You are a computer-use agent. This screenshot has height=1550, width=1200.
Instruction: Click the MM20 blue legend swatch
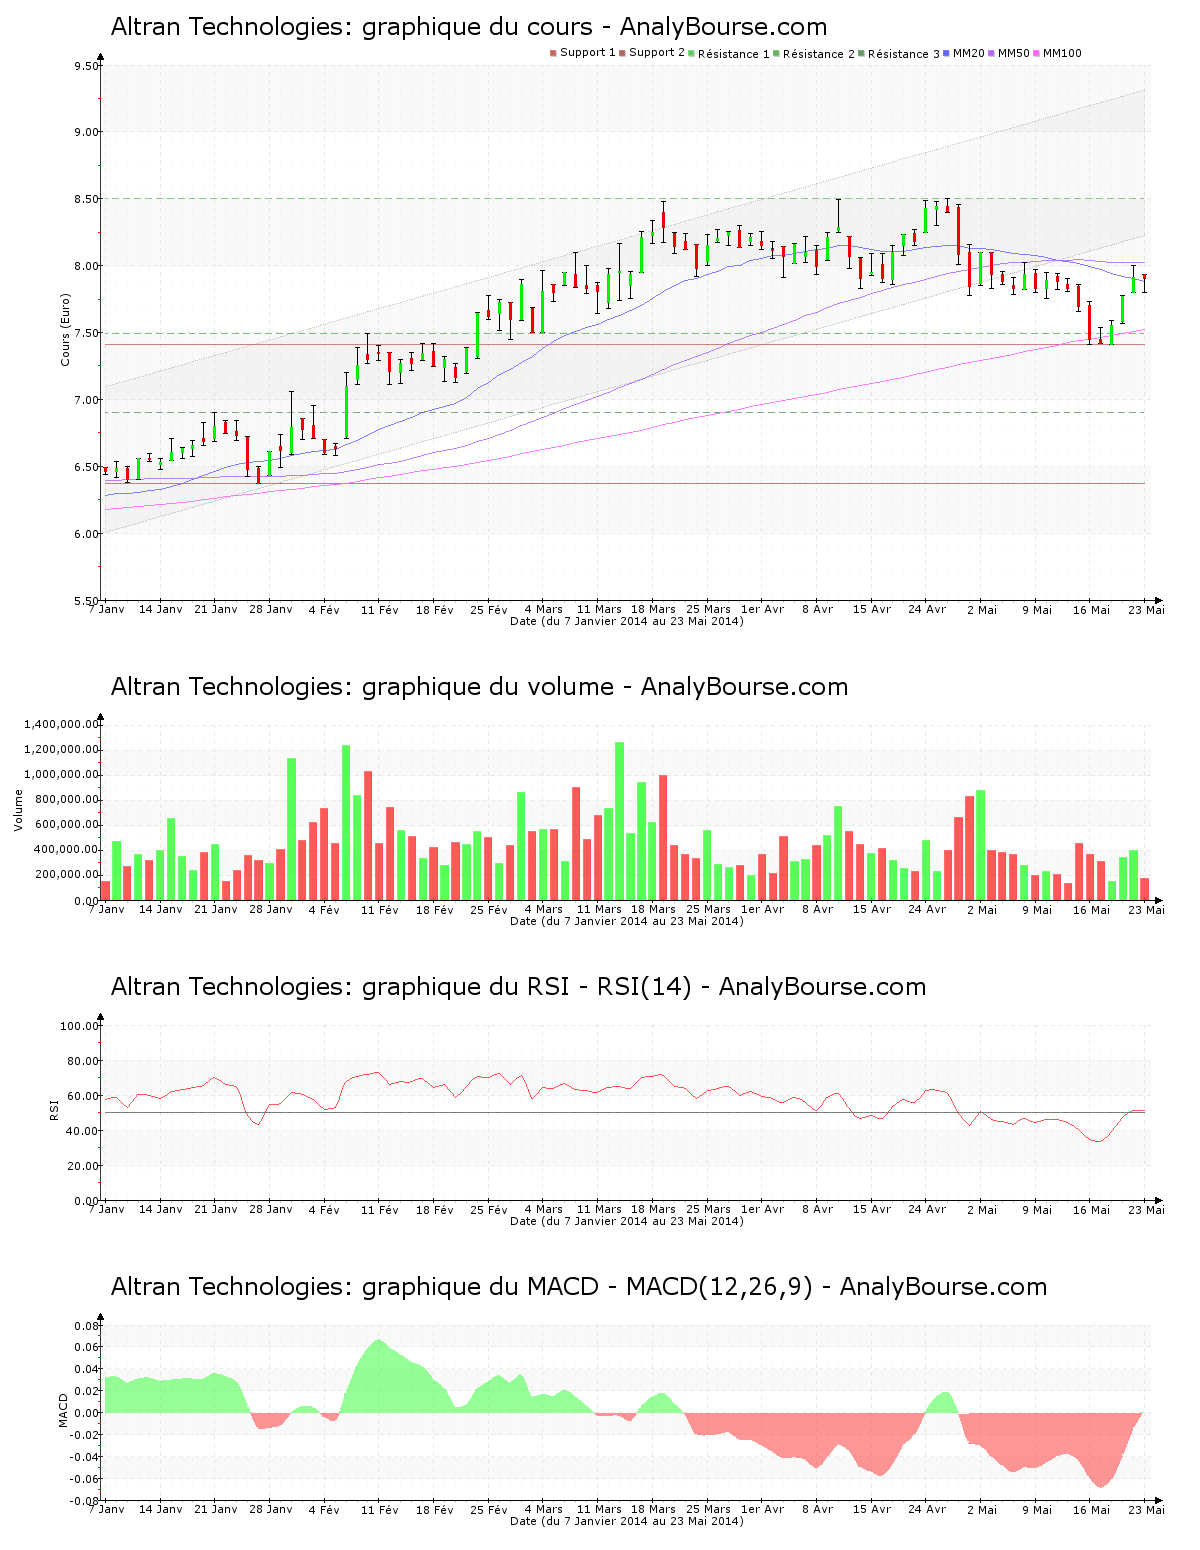[946, 53]
